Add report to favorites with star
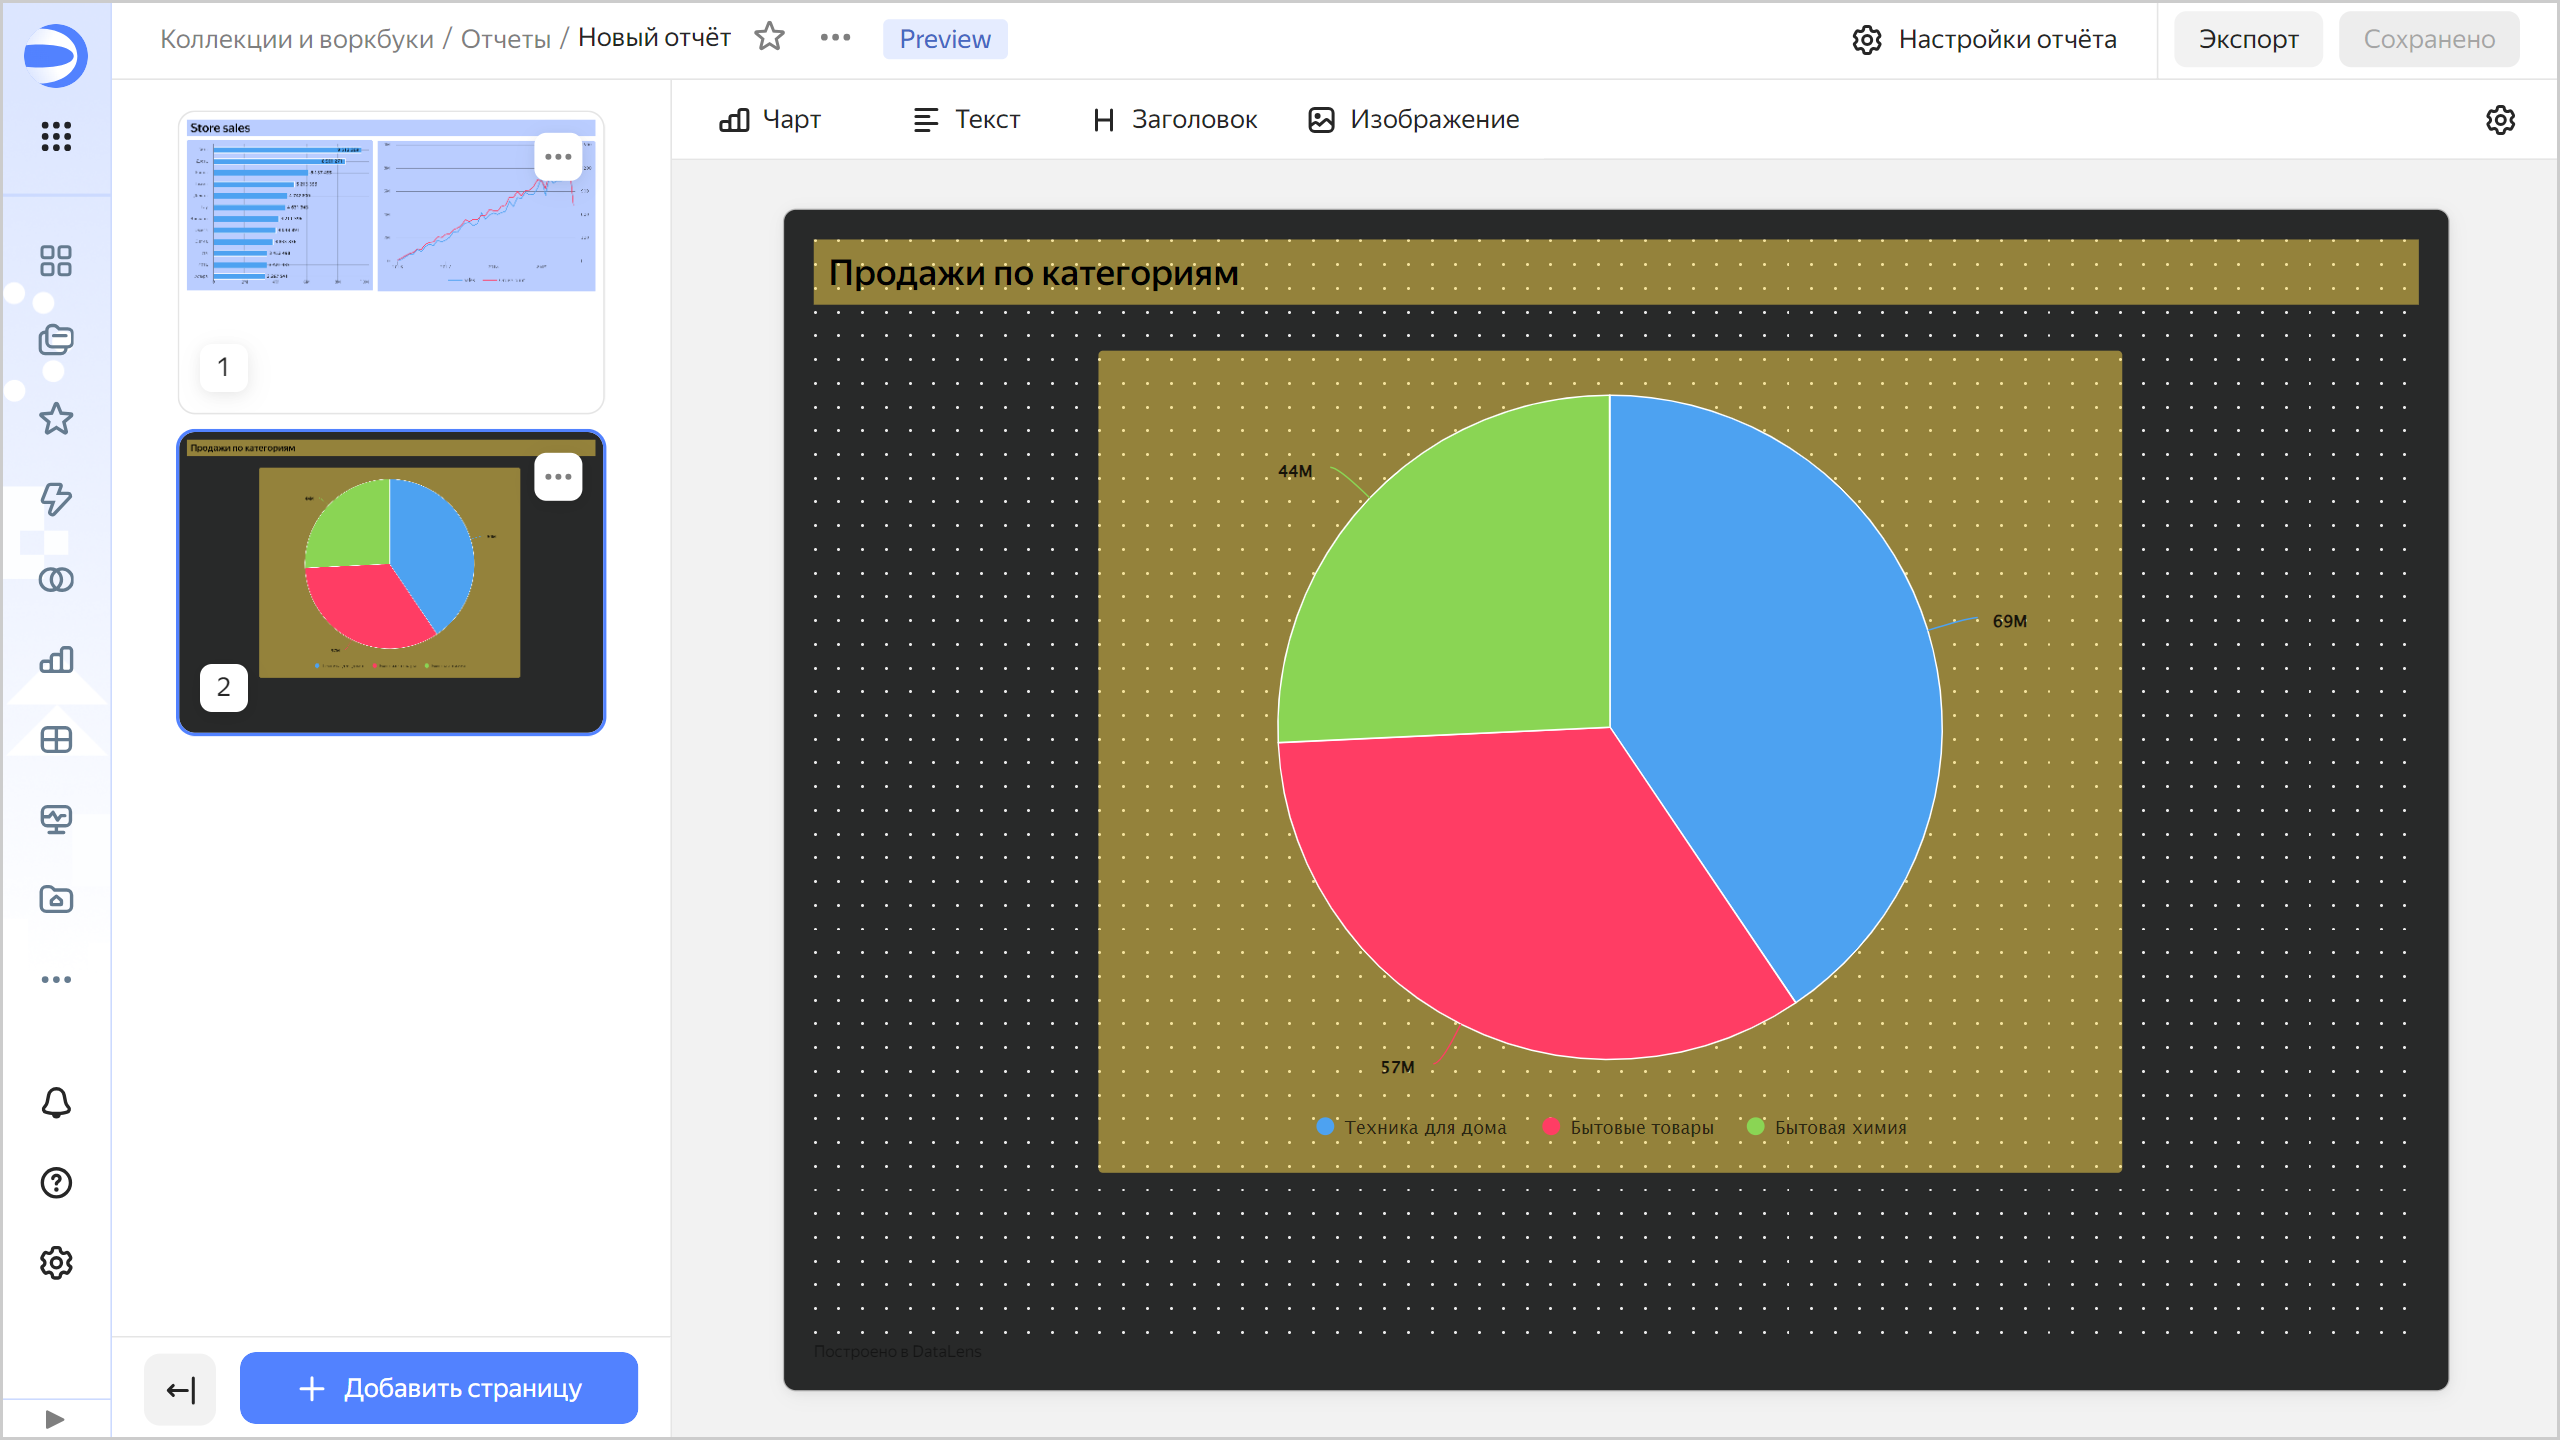The width and height of the screenshot is (2560, 1440). coord(769,38)
